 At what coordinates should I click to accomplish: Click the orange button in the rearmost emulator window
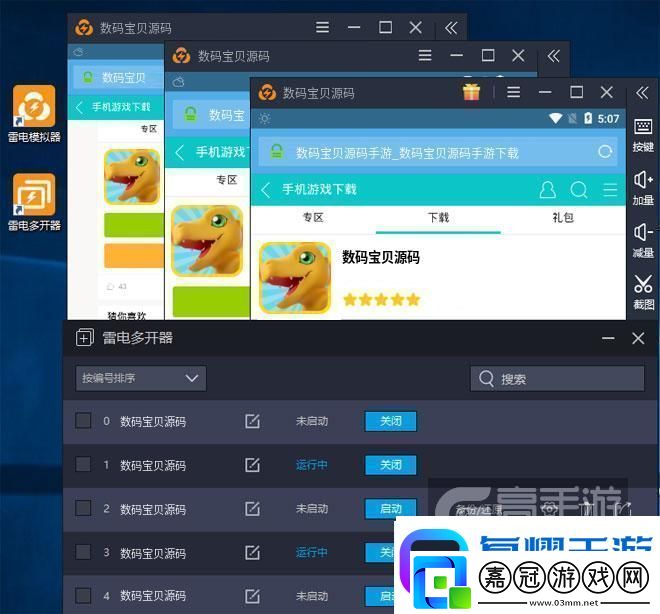pyautogui.click(x=134, y=255)
